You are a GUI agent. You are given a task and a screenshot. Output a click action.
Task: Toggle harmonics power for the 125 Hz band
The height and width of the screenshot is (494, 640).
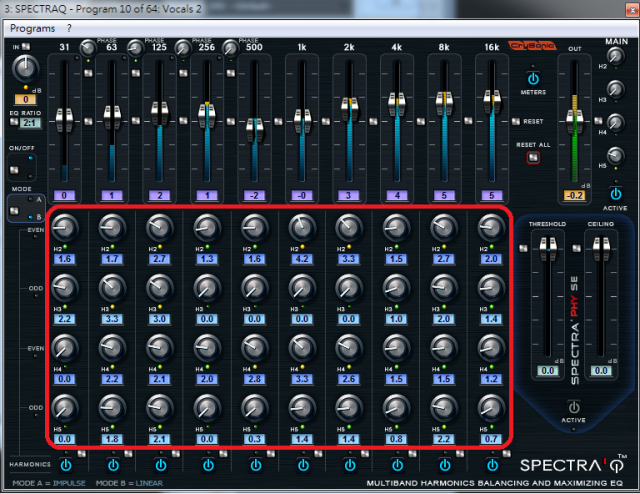(161, 465)
